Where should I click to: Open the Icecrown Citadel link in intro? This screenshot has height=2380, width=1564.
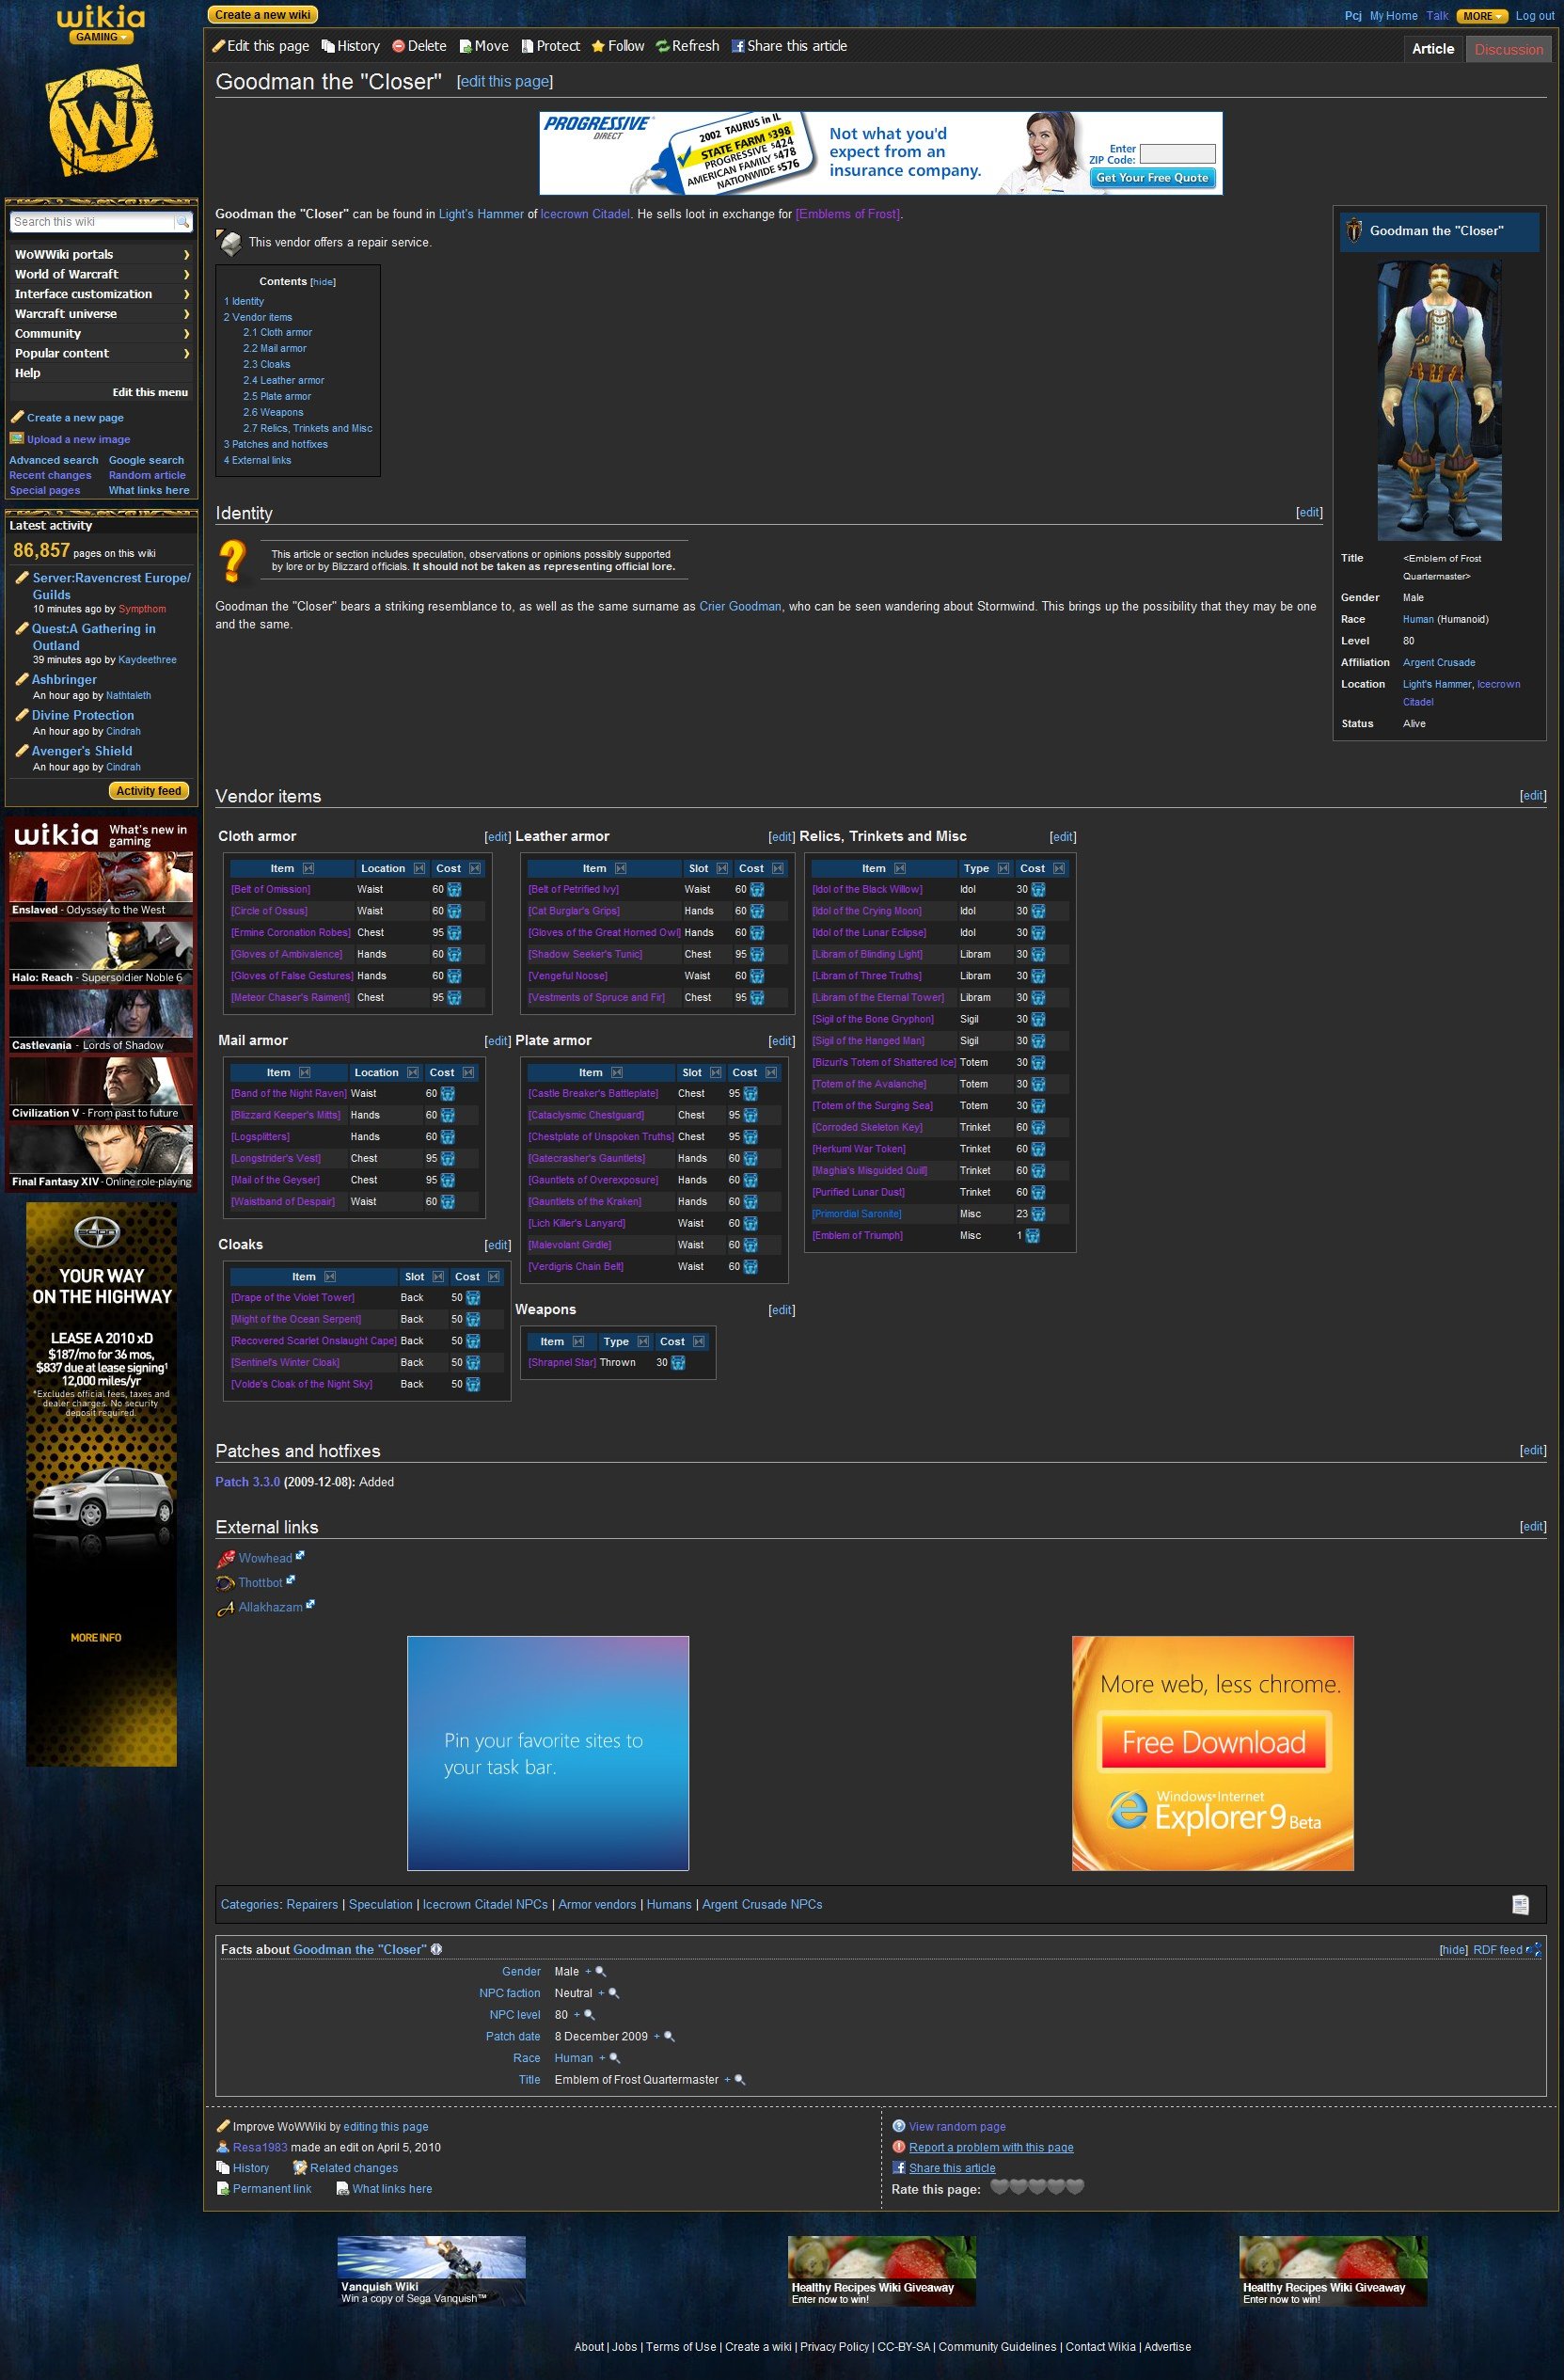tap(585, 214)
